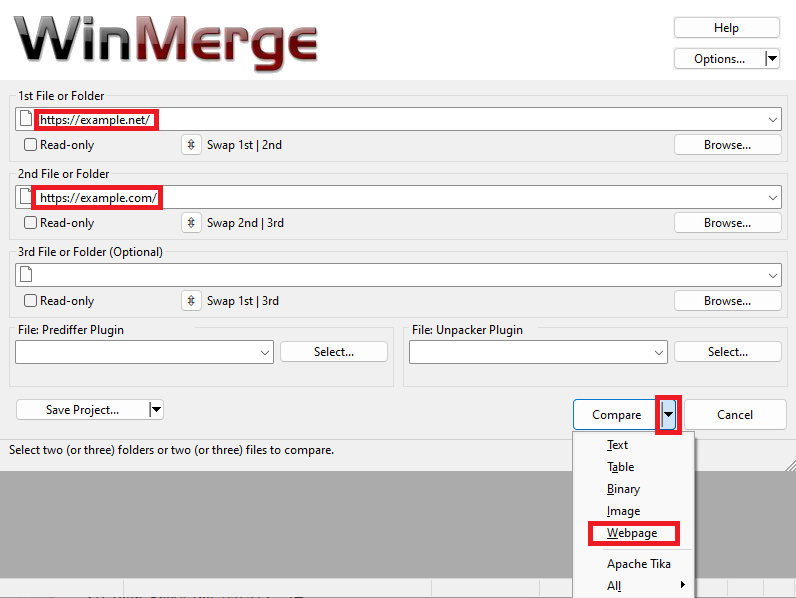Expand the 1st File or Folder history dropdown
The height and width of the screenshot is (598, 796).
(773, 120)
